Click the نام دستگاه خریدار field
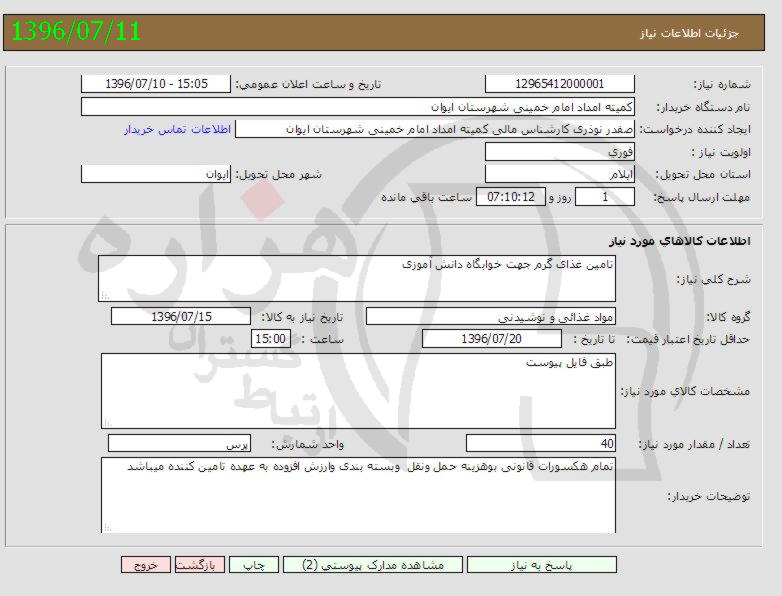 pos(358,107)
